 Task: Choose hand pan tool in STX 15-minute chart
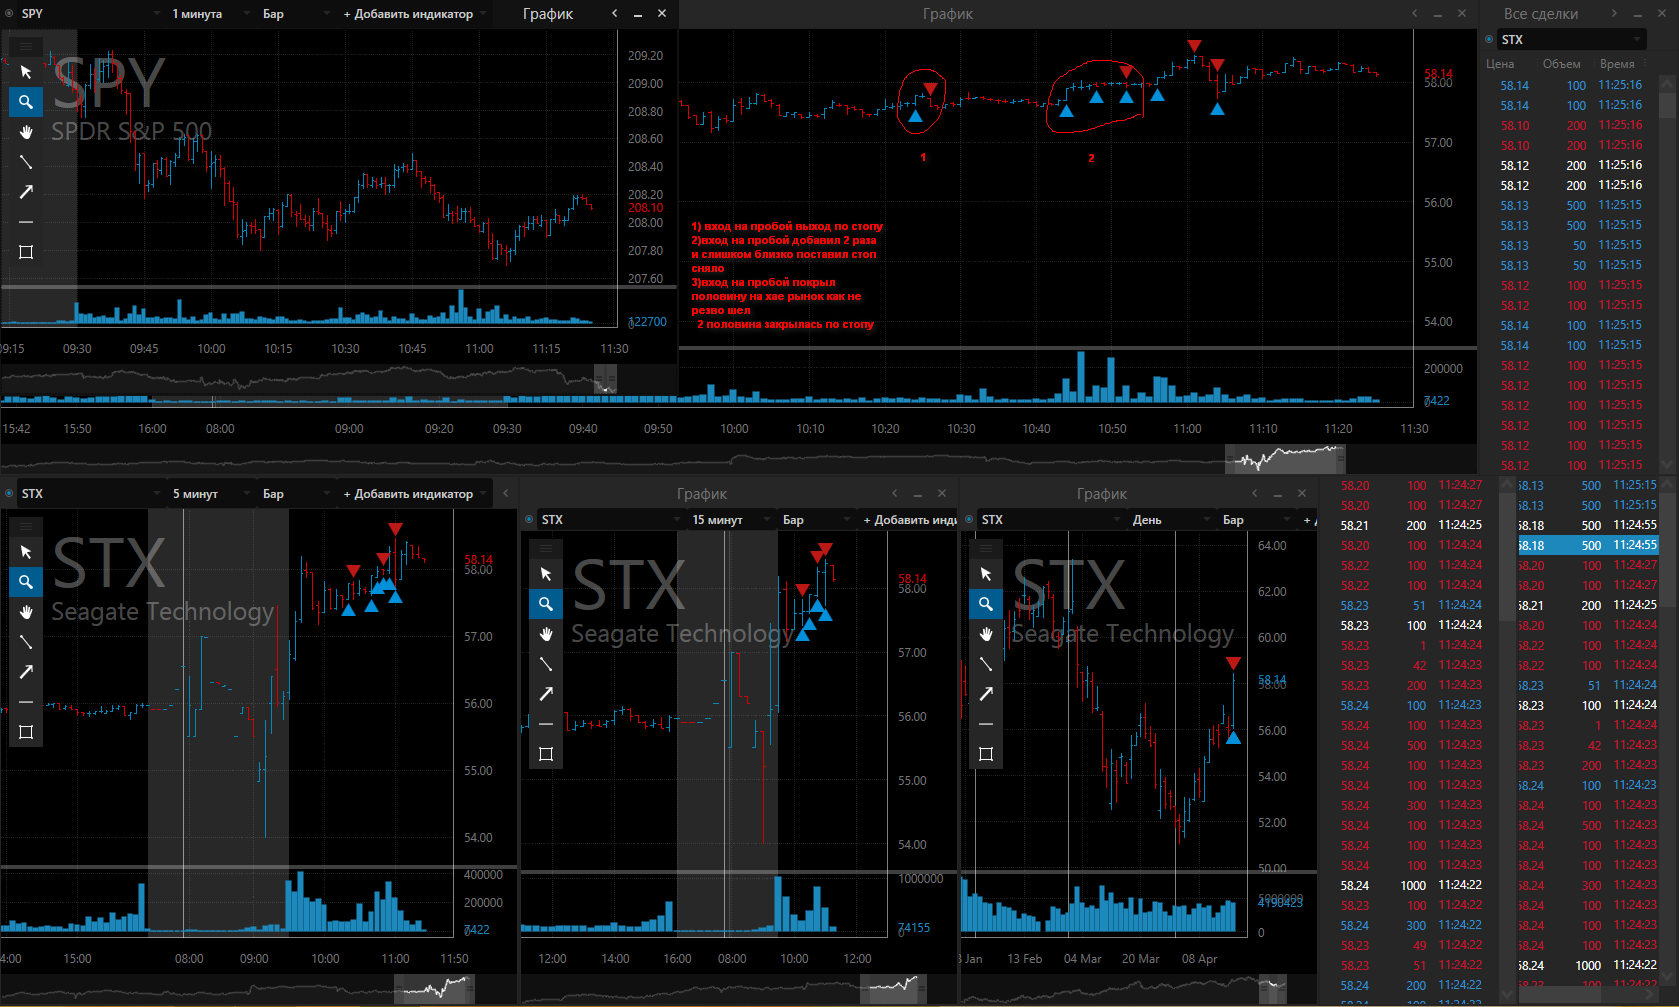[x=546, y=634]
